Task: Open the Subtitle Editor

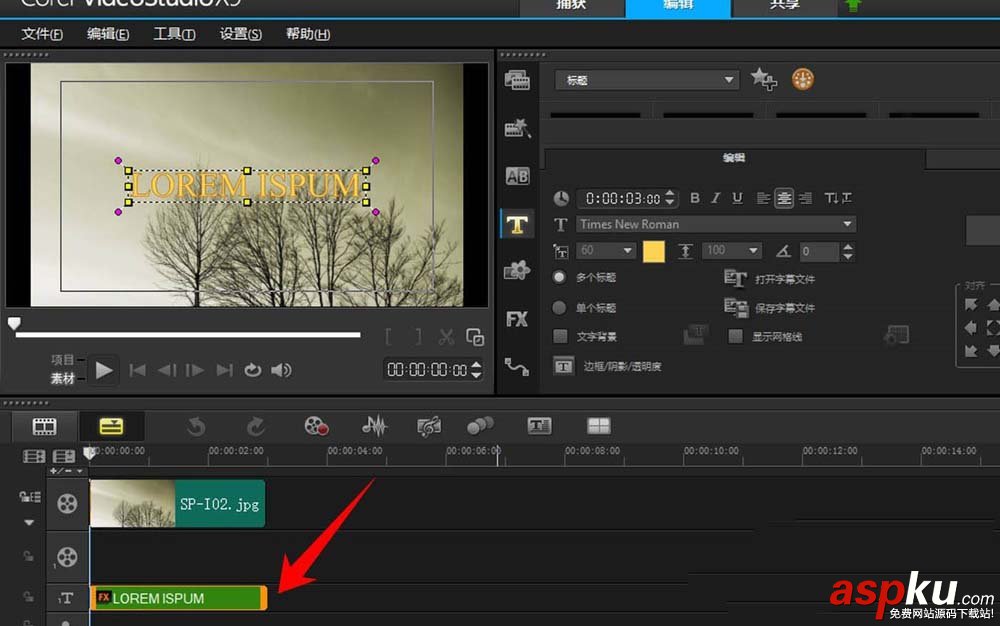Action: (540, 426)
